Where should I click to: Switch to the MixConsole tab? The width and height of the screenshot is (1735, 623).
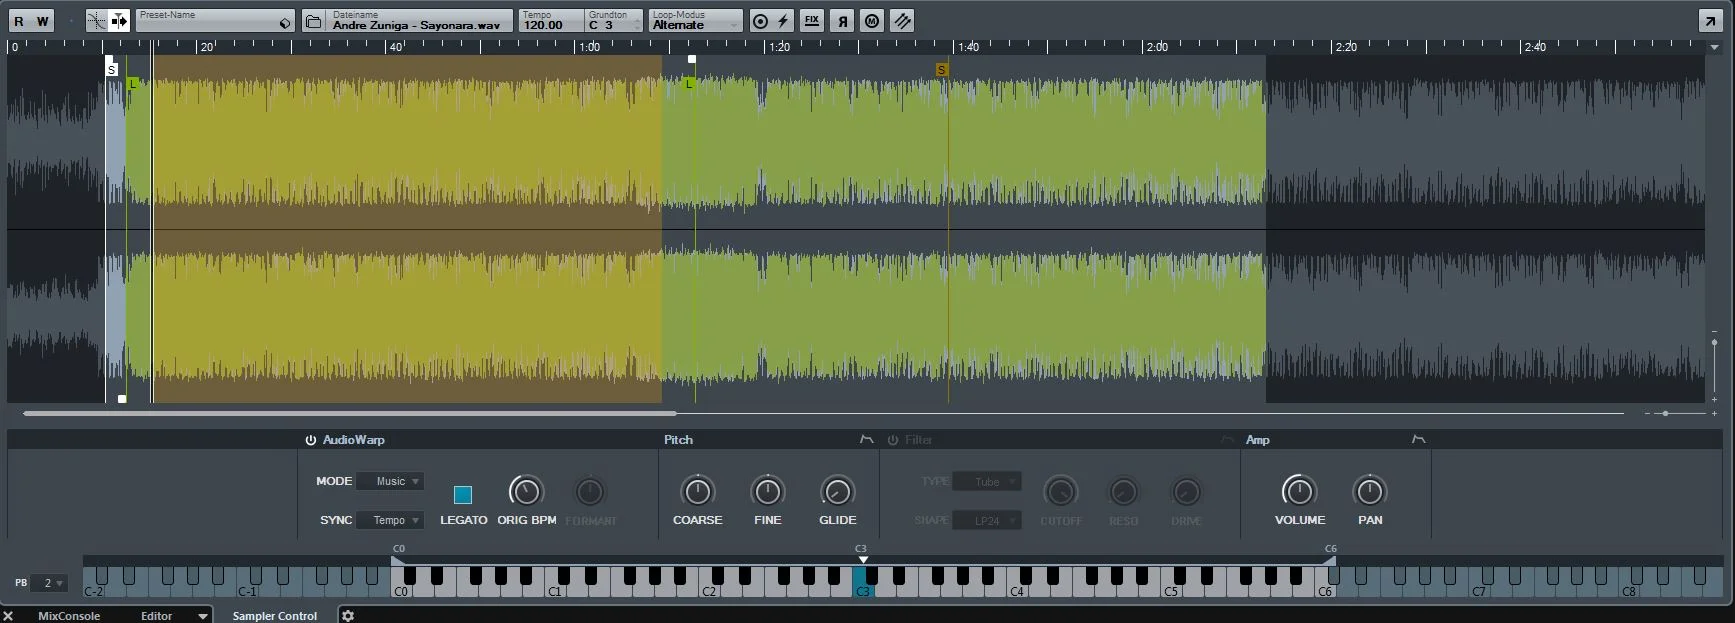pos(69,616)
